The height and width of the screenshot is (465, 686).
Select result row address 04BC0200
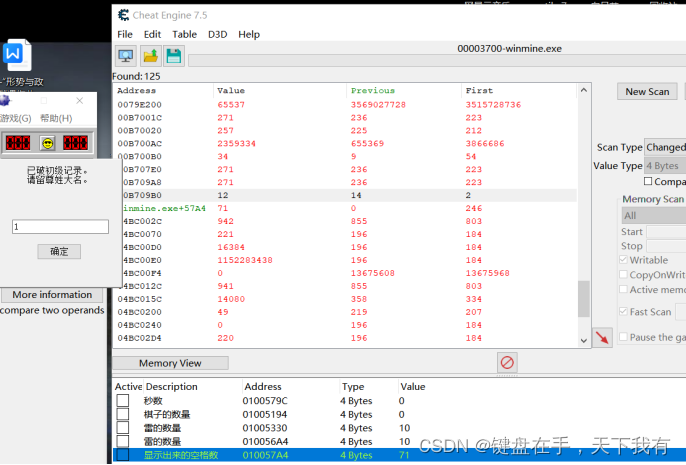tap(345, 312)
